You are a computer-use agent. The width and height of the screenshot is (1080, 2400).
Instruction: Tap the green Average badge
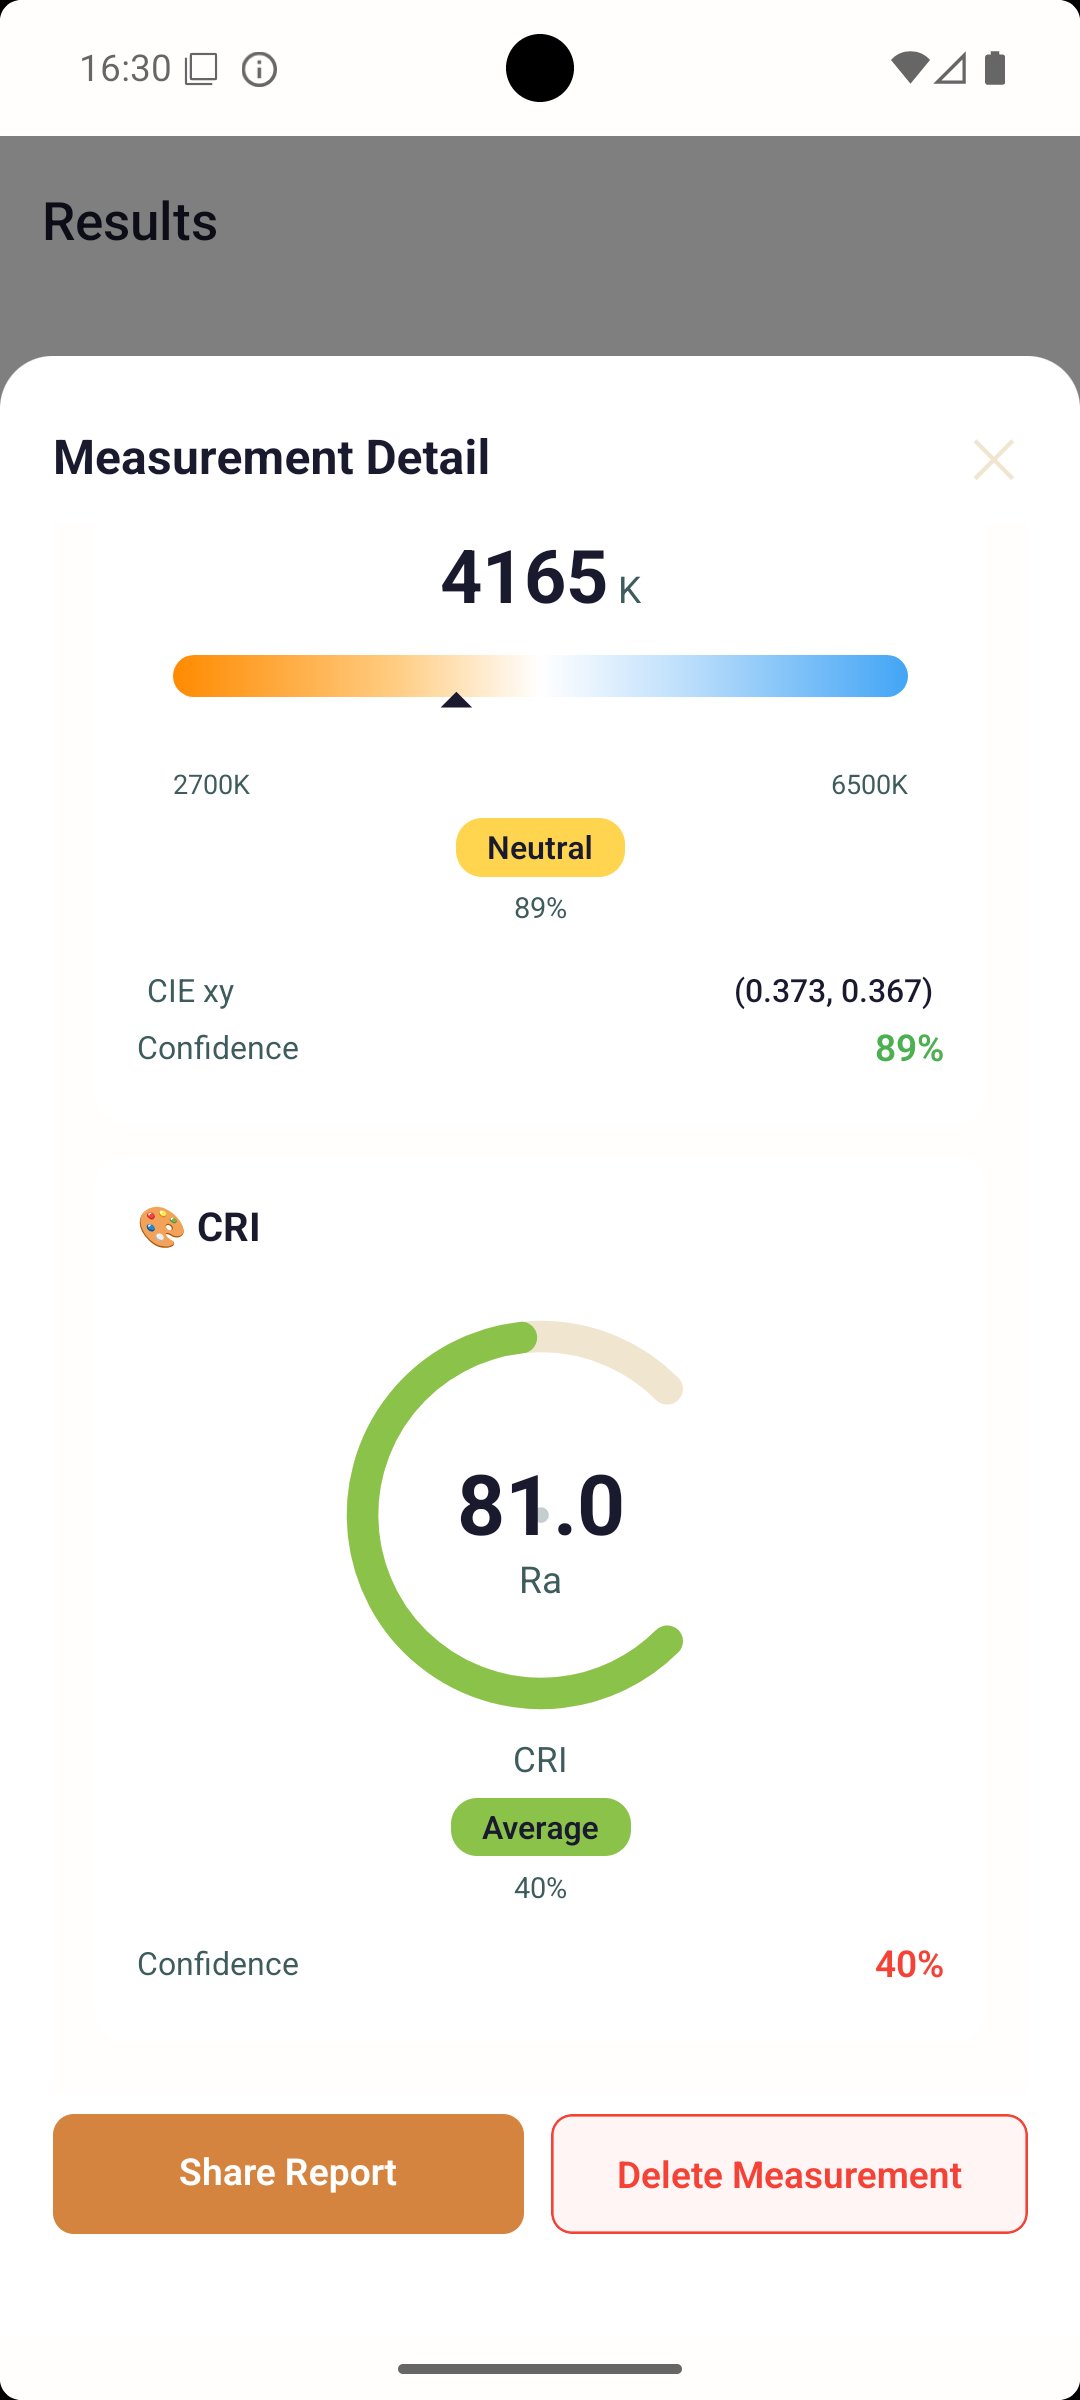coord(540,1827)
